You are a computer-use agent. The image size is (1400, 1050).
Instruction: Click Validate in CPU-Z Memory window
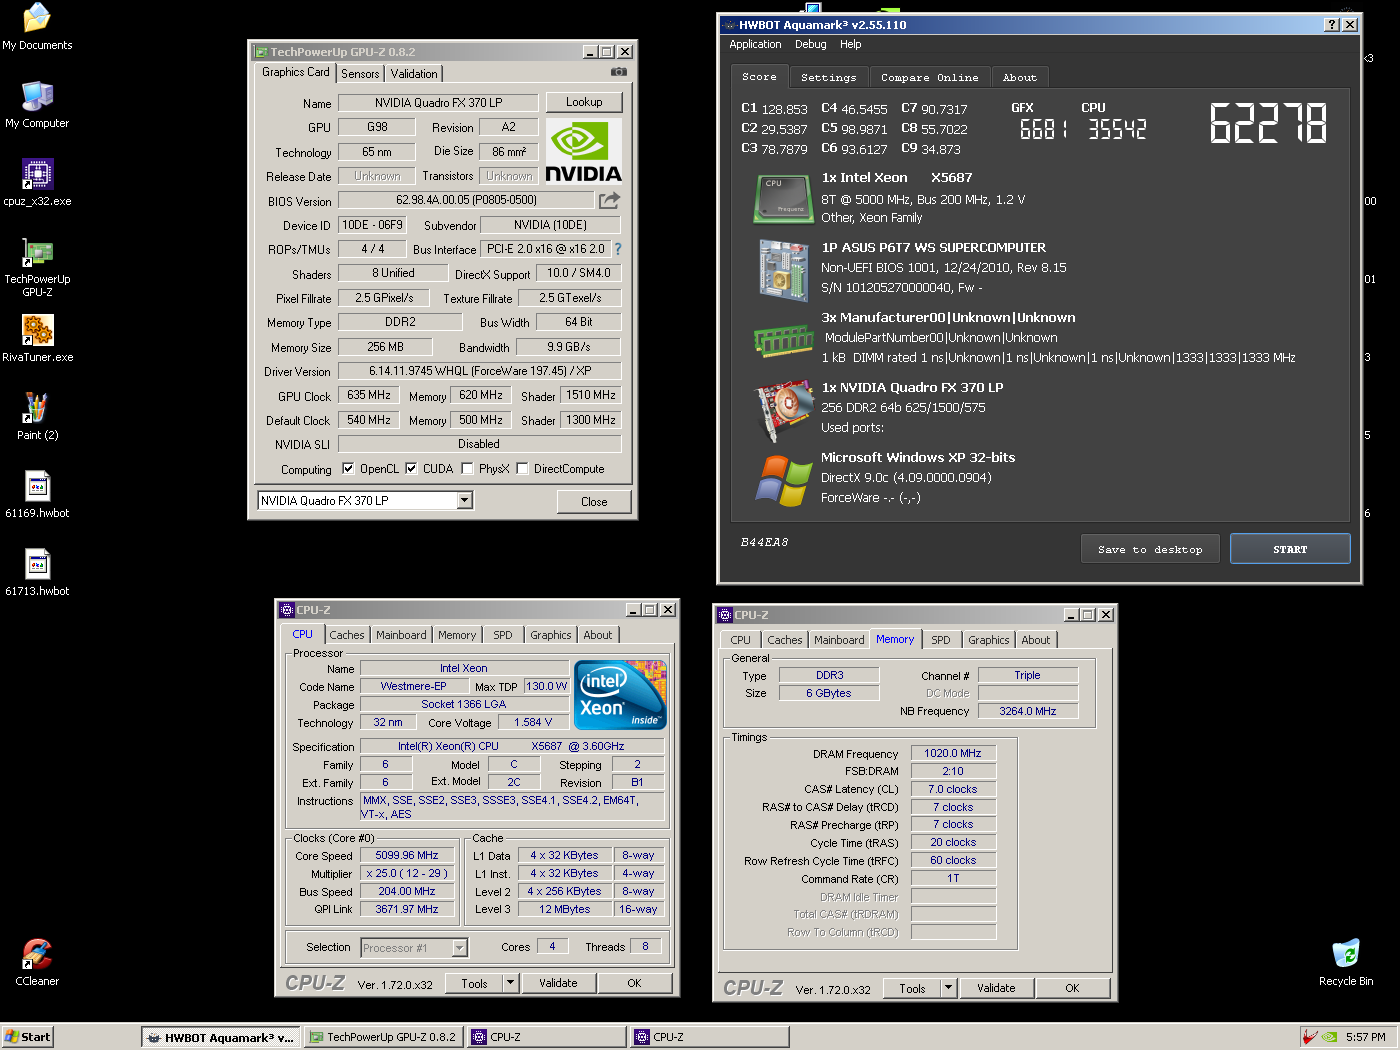click(x=996, y=988)
